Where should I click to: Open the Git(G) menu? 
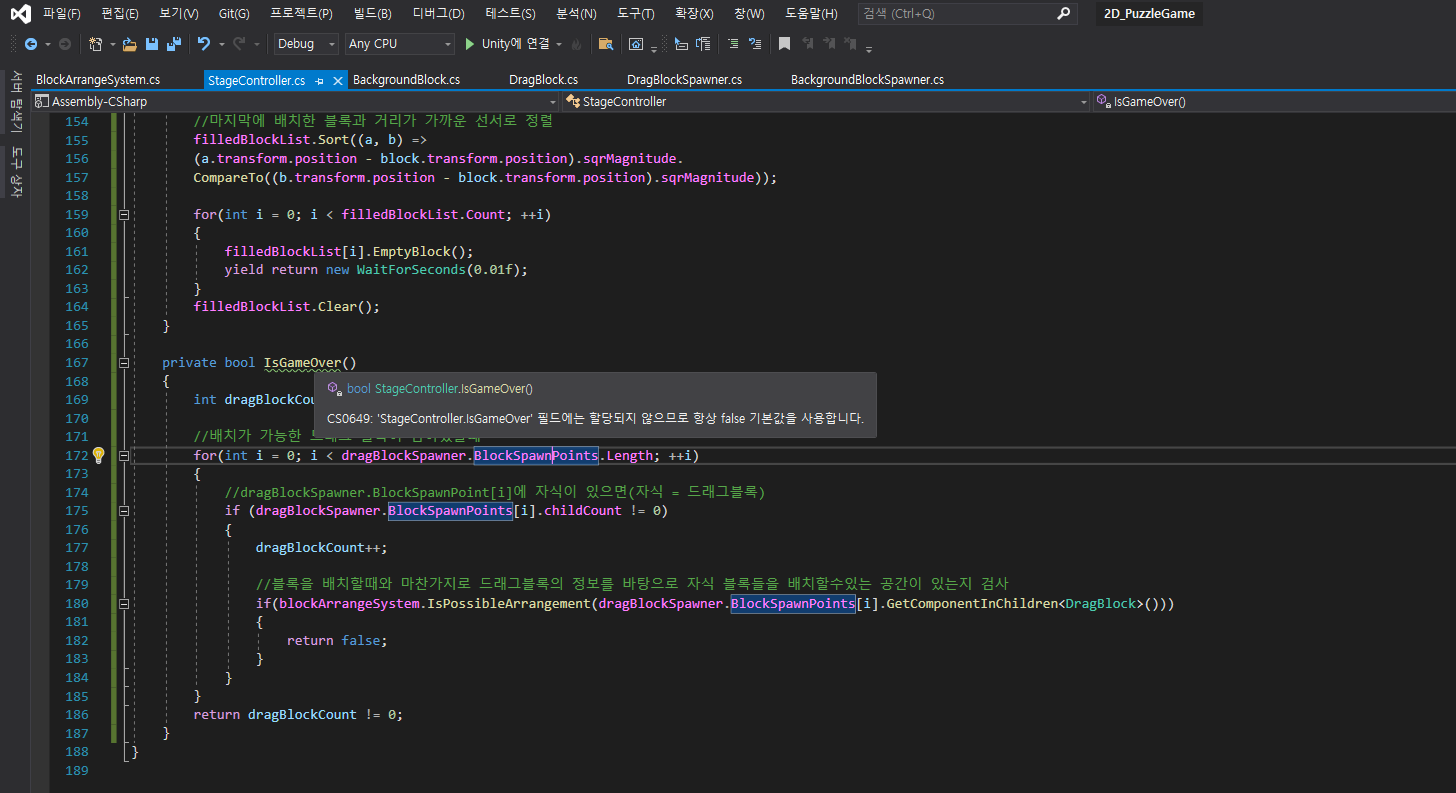234,14
